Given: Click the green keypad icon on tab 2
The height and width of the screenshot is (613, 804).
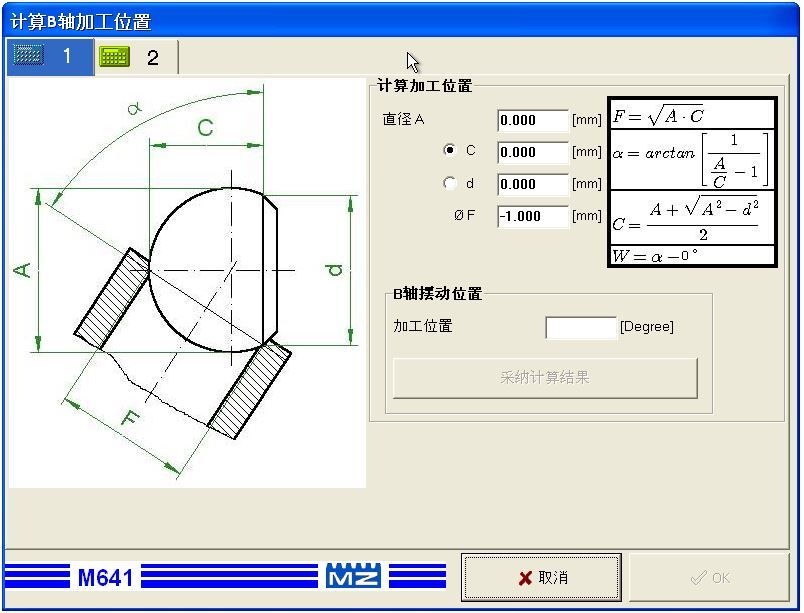Looking at the screenshot, I should coord(114,56).
